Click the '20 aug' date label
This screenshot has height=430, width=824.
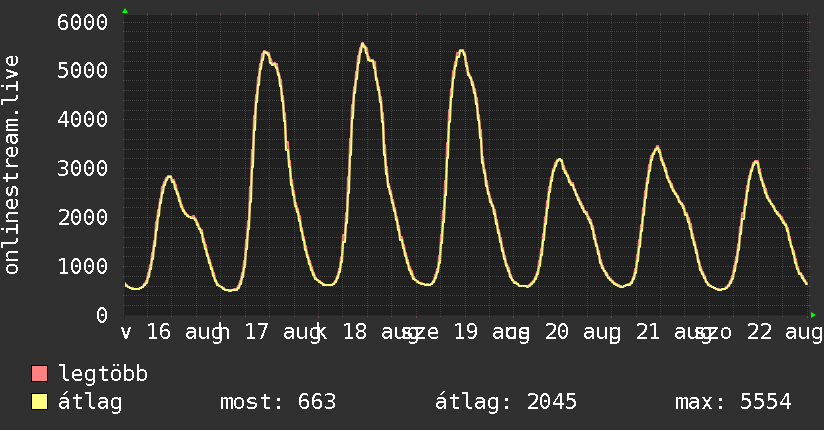(583, 333)
